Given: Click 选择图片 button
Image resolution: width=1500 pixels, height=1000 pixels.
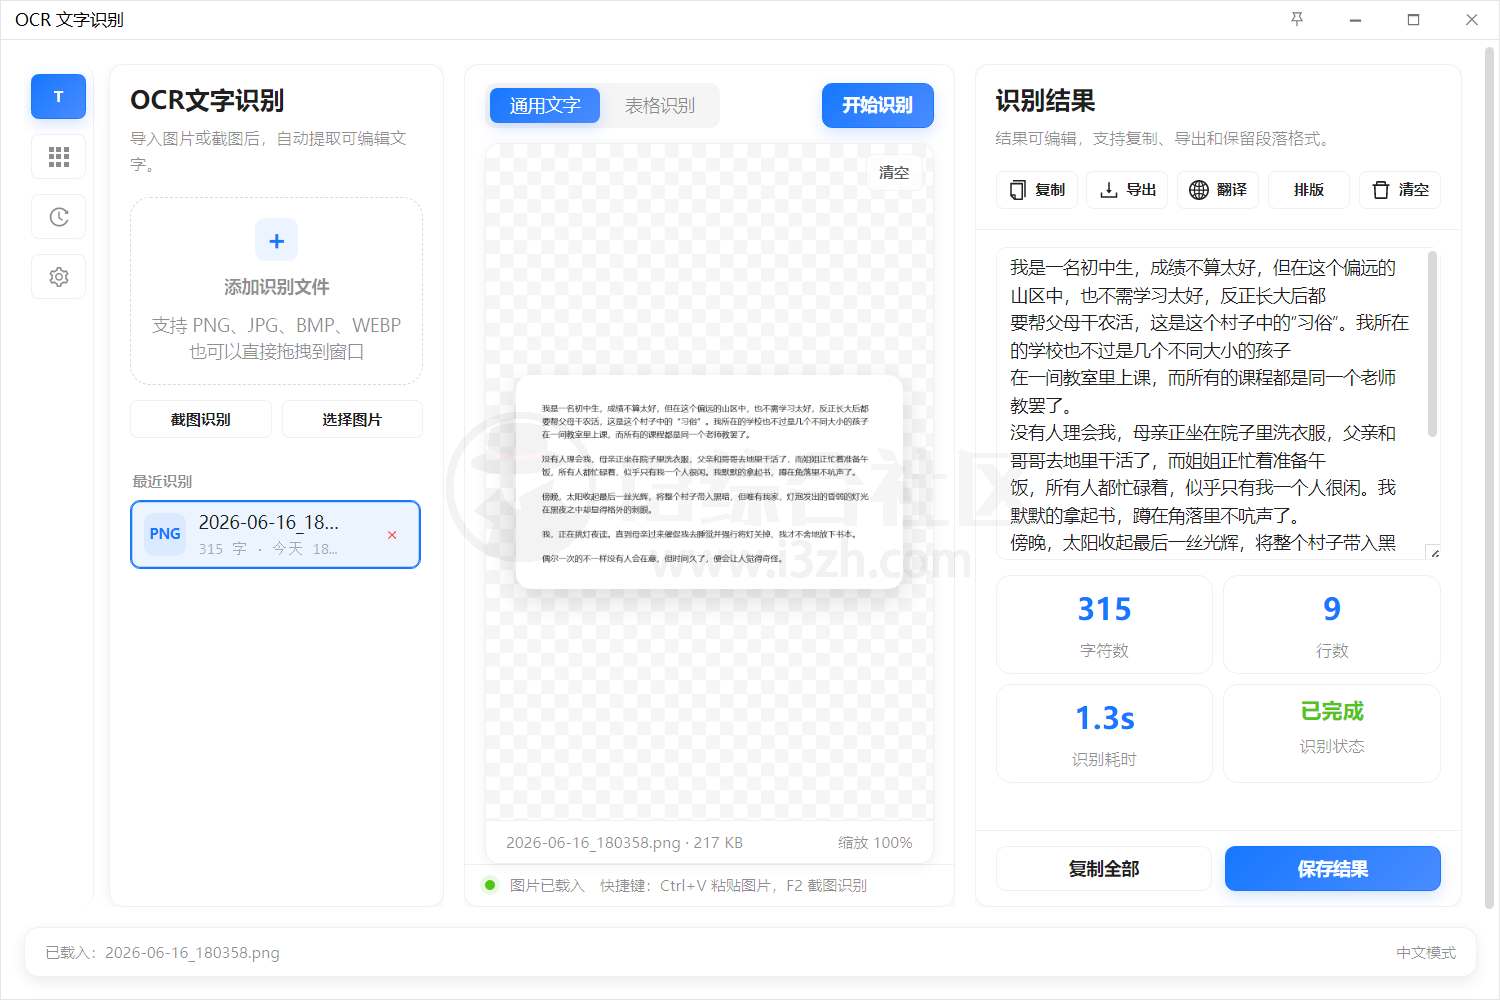Looking at the screenshot, I should [352, 419].
